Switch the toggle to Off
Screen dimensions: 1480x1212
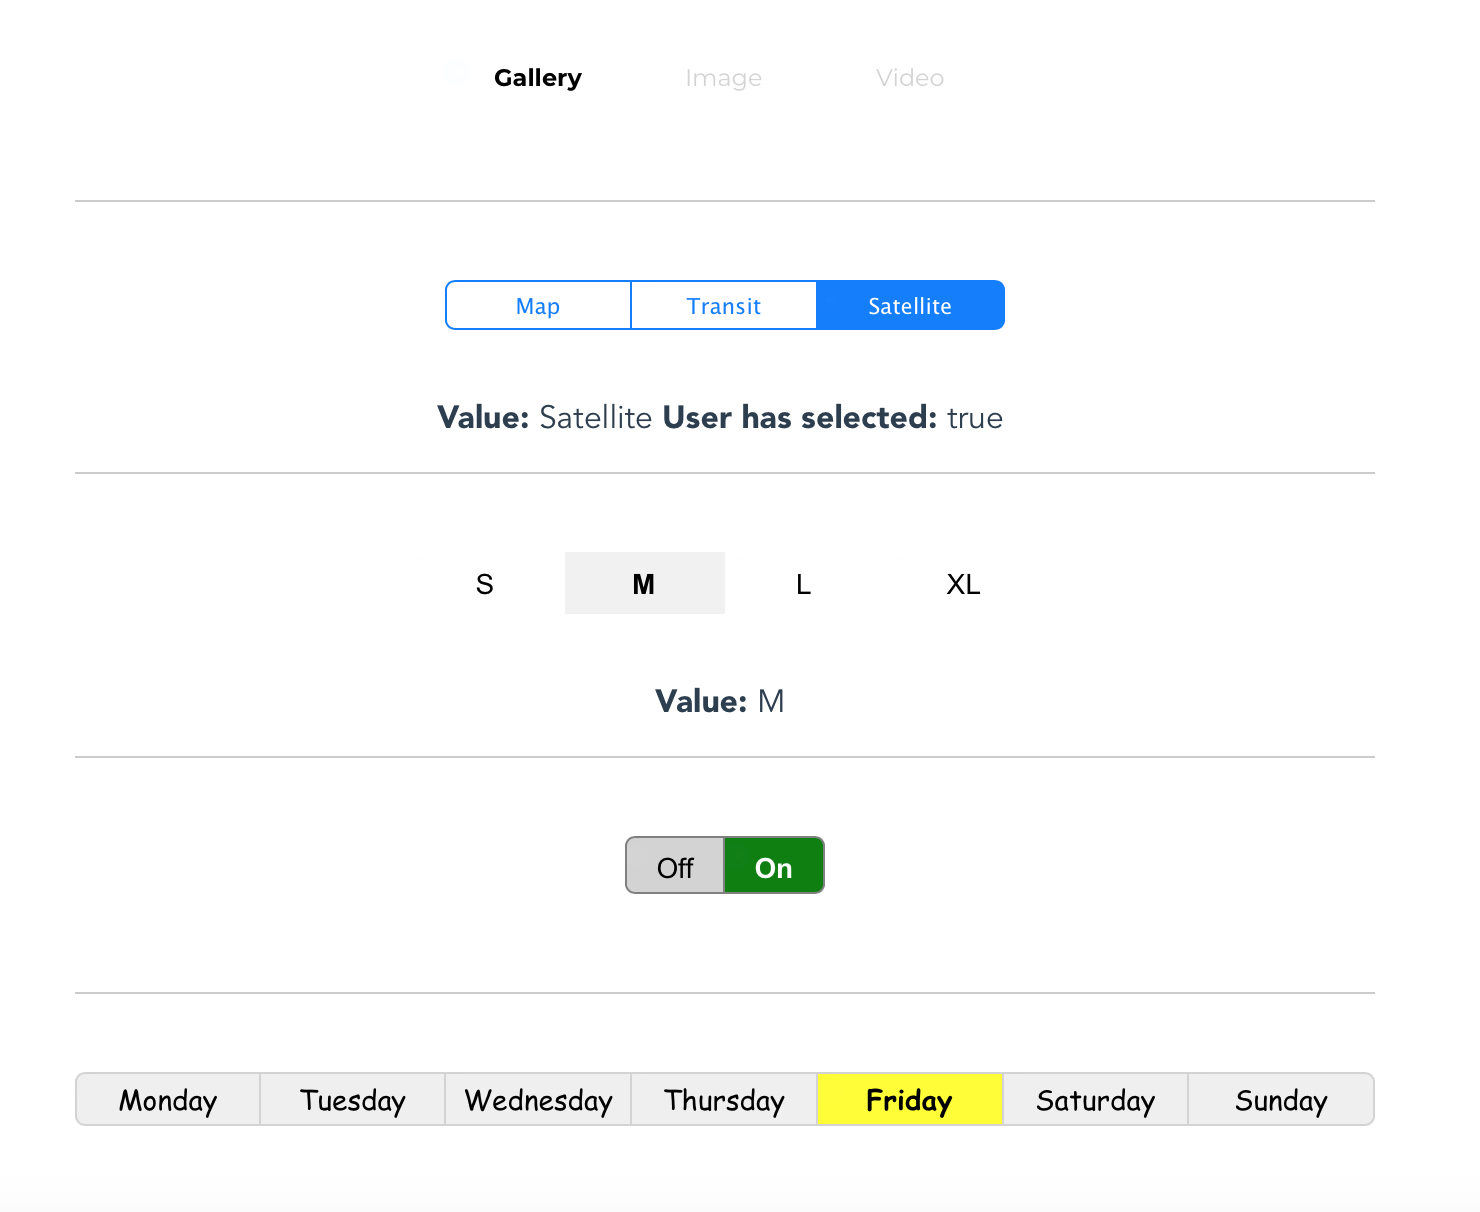point(675,867)
